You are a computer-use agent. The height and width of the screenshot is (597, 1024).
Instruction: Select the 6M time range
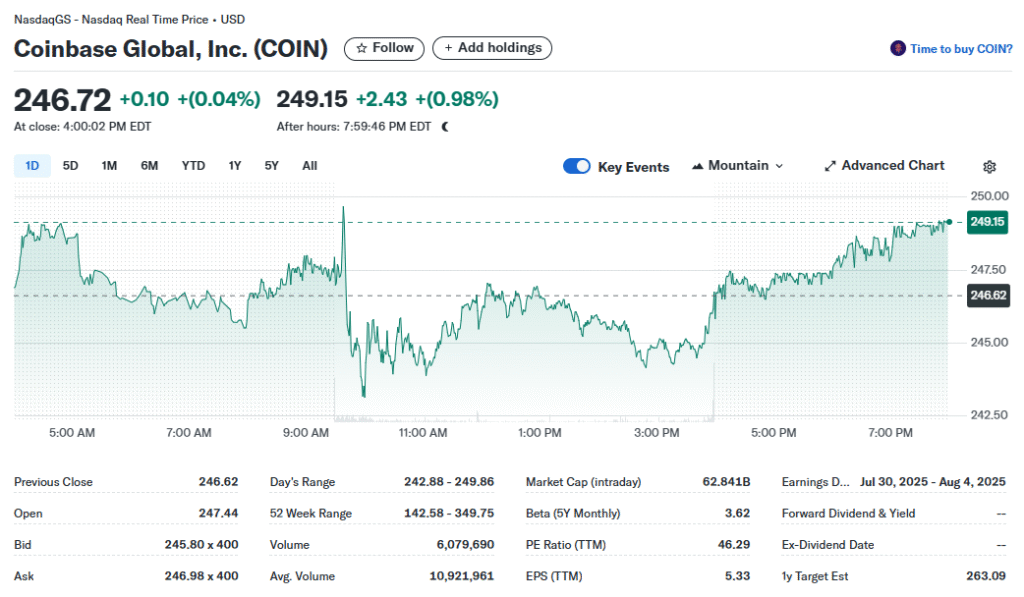pos(150,166)
